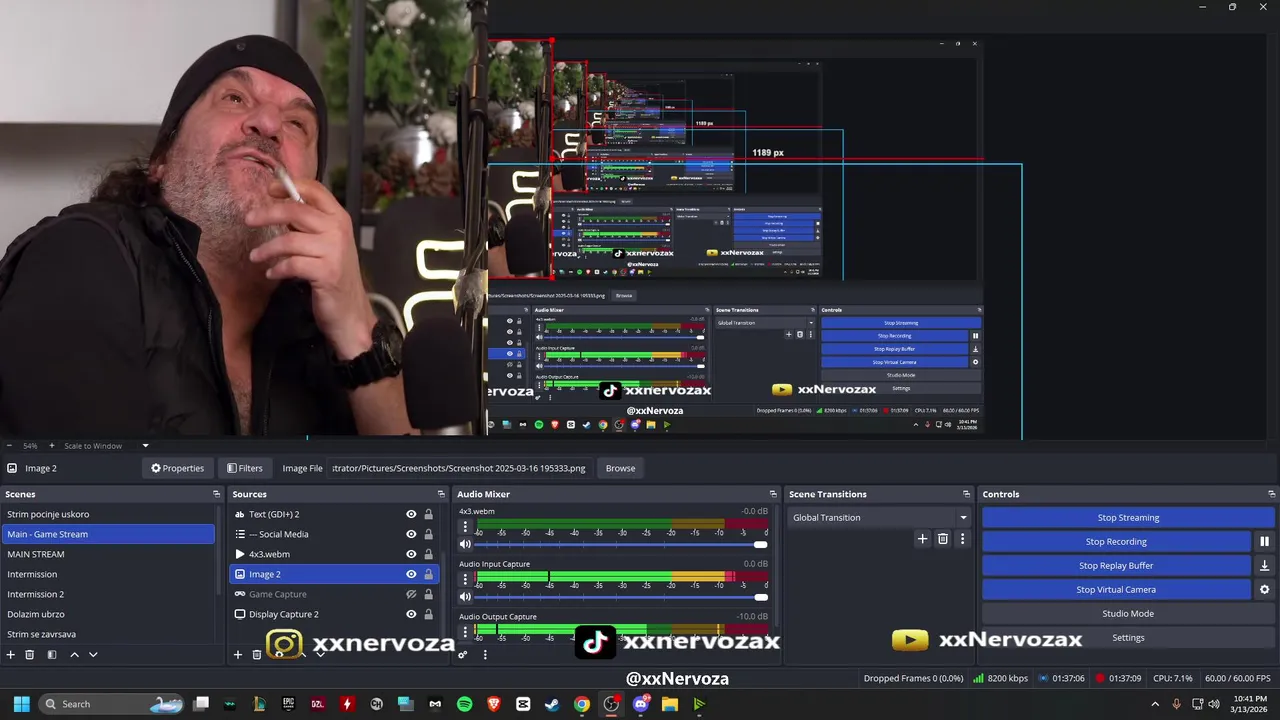Select the Display Capture 2 source row

point(334,614)
